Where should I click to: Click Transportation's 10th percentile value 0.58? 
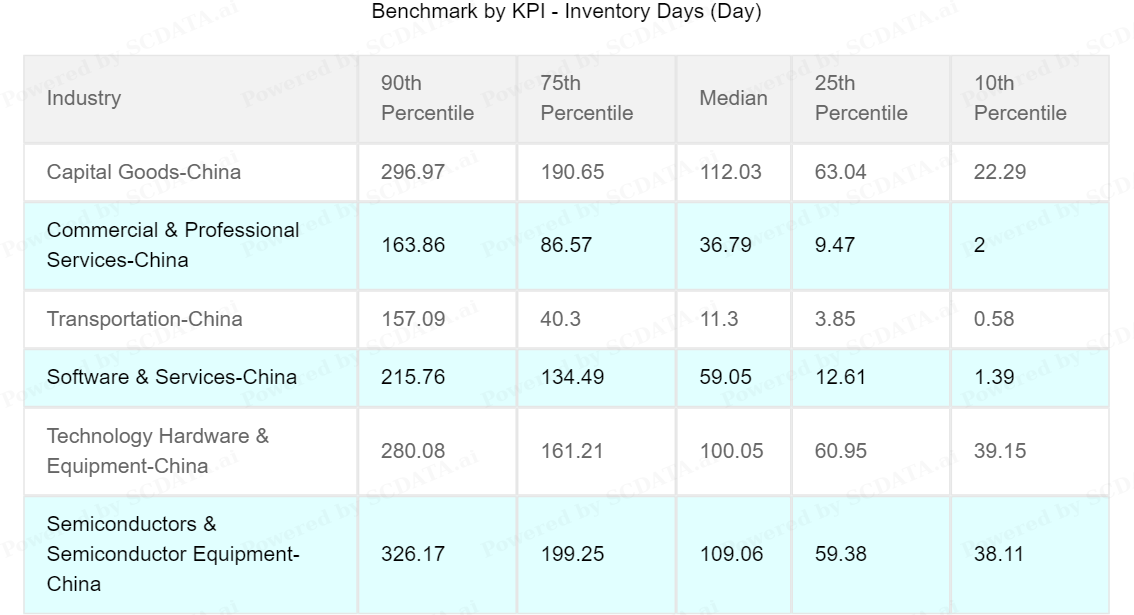tap(993, 320)
